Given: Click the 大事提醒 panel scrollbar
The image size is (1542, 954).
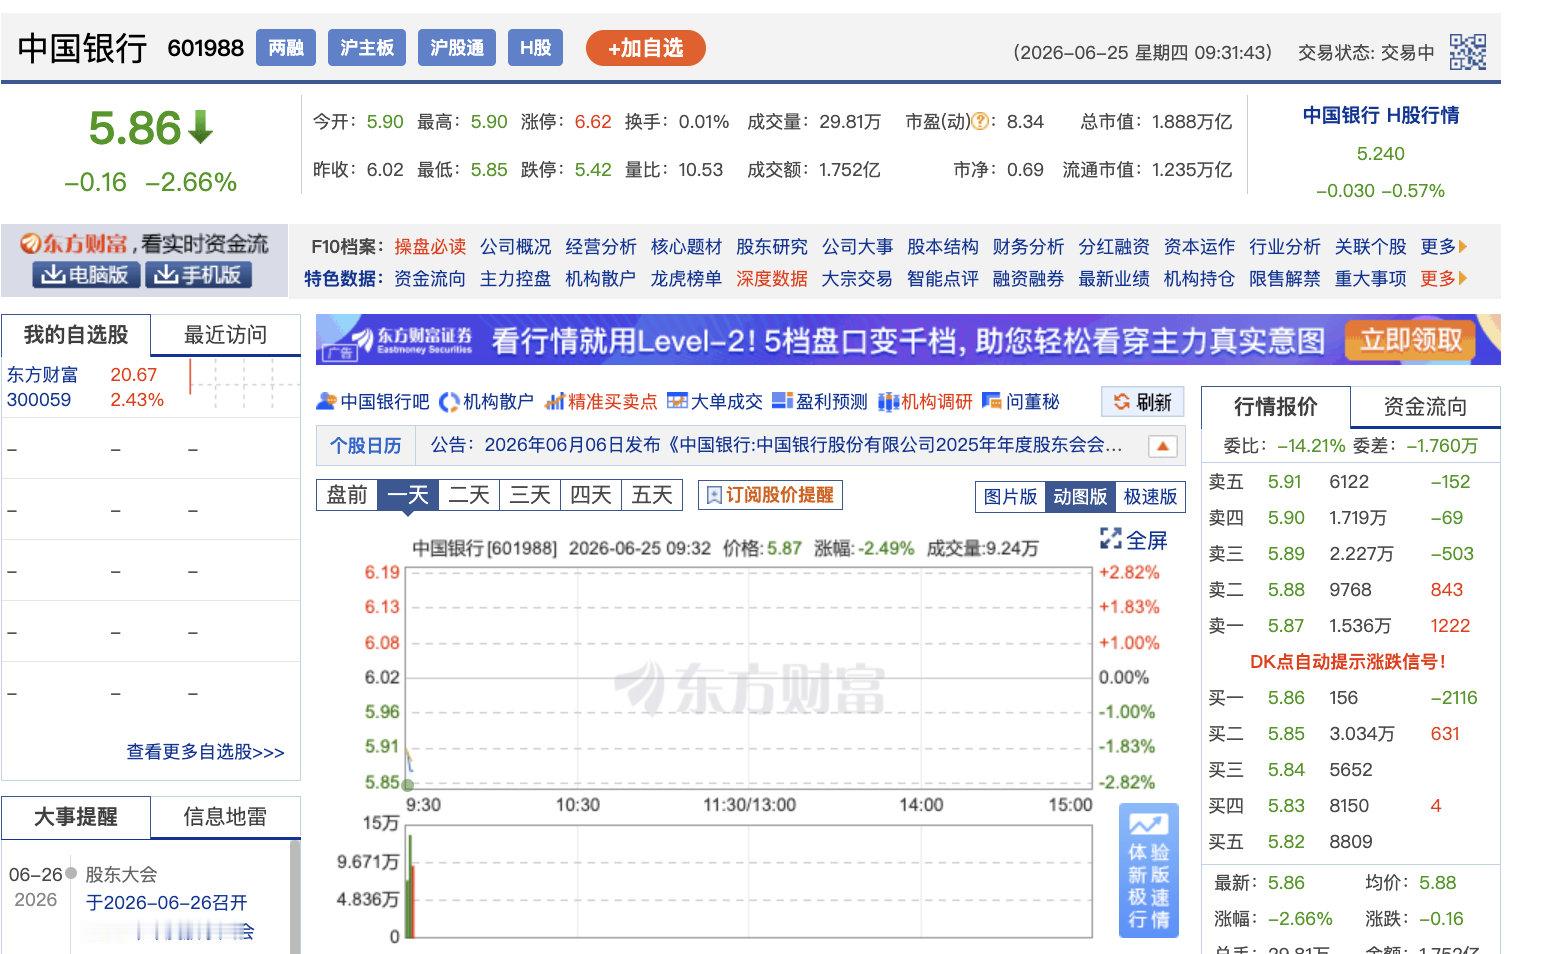Looking at the screenshot, I should click(x=294, y=896).
